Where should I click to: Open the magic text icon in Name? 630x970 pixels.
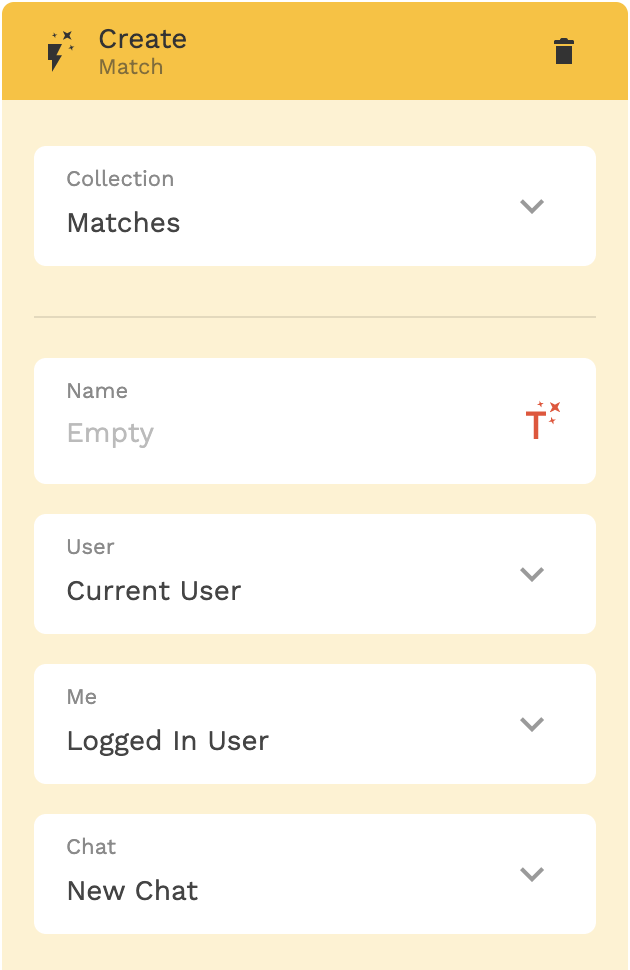pyautogui.click(x=543, y=421)
